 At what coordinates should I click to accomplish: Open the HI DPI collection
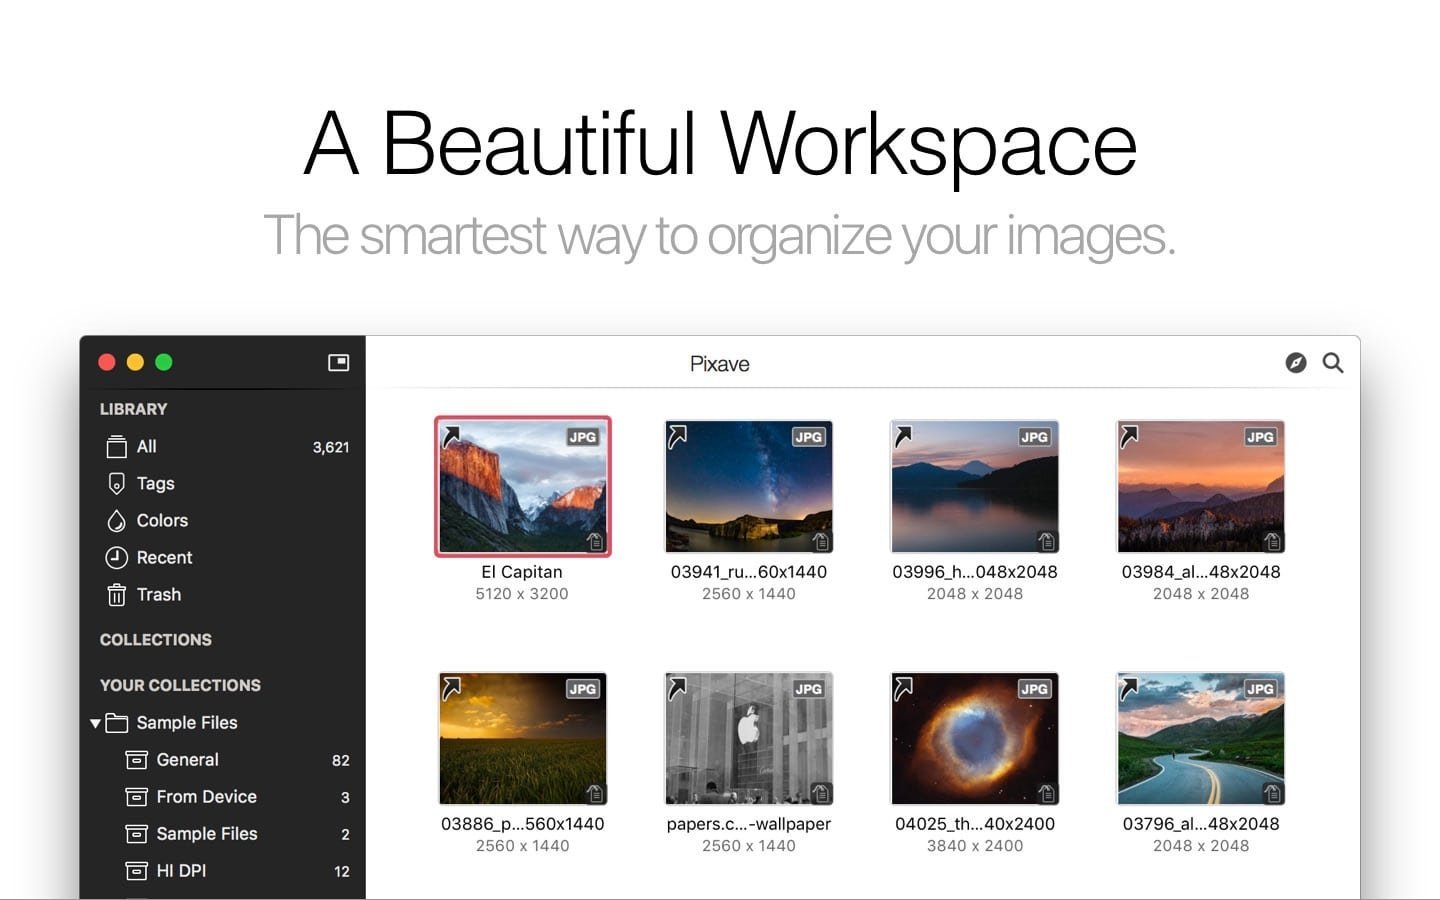click(x=181, y=871)
